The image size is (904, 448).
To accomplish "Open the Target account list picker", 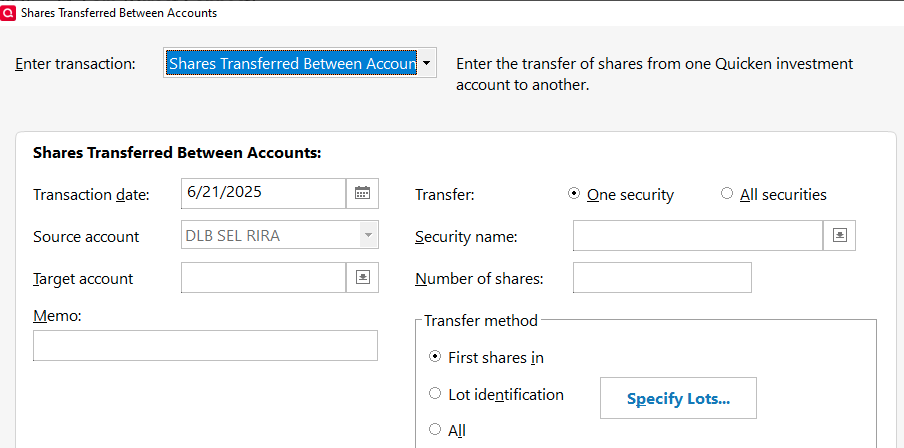I will coord(362,277).
